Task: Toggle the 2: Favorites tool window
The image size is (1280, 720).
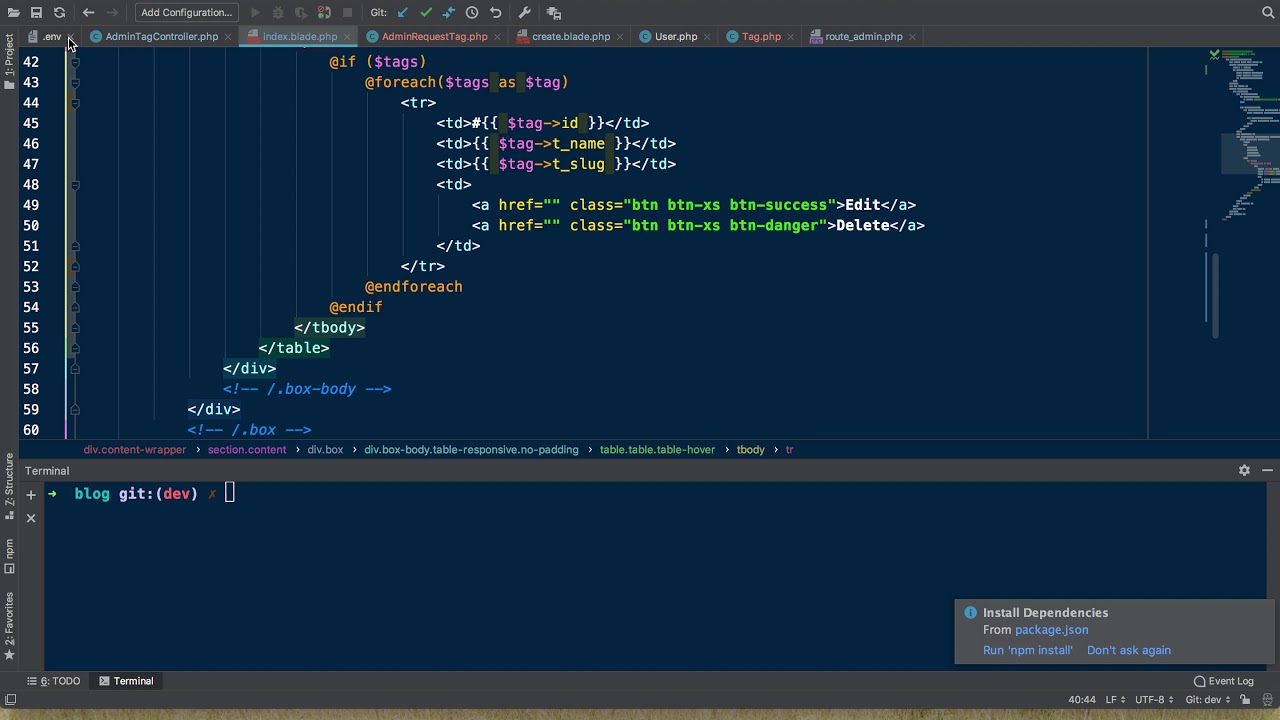Action: pyautogui.click(x=9, y=626)
